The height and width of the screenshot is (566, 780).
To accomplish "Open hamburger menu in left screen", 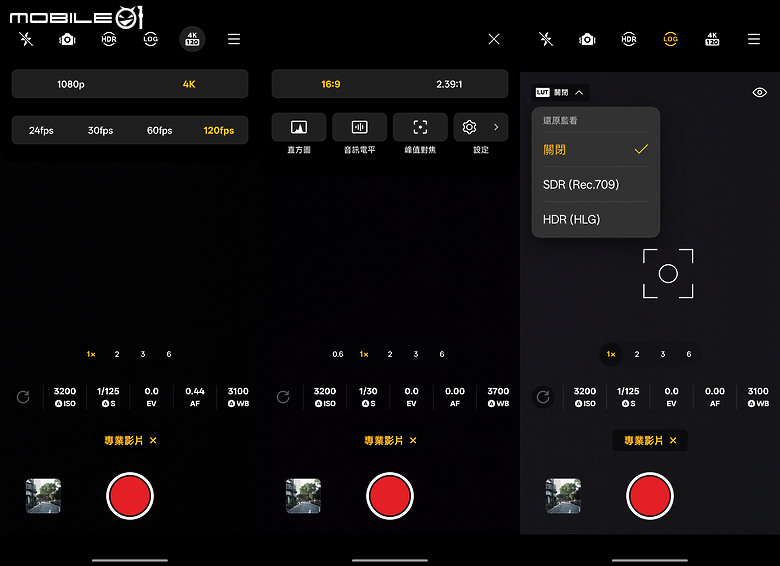I will pyautogui.click(x=234, y=39).
